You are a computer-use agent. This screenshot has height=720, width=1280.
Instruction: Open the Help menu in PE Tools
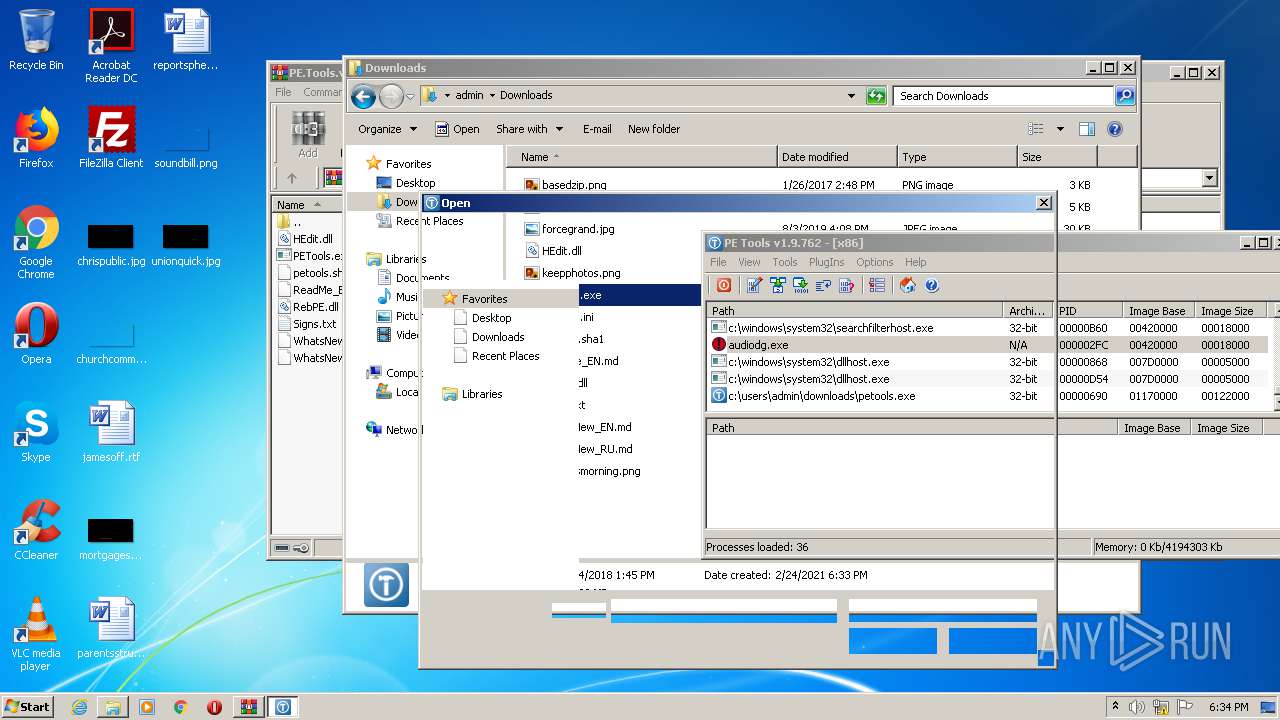point(915,262)
